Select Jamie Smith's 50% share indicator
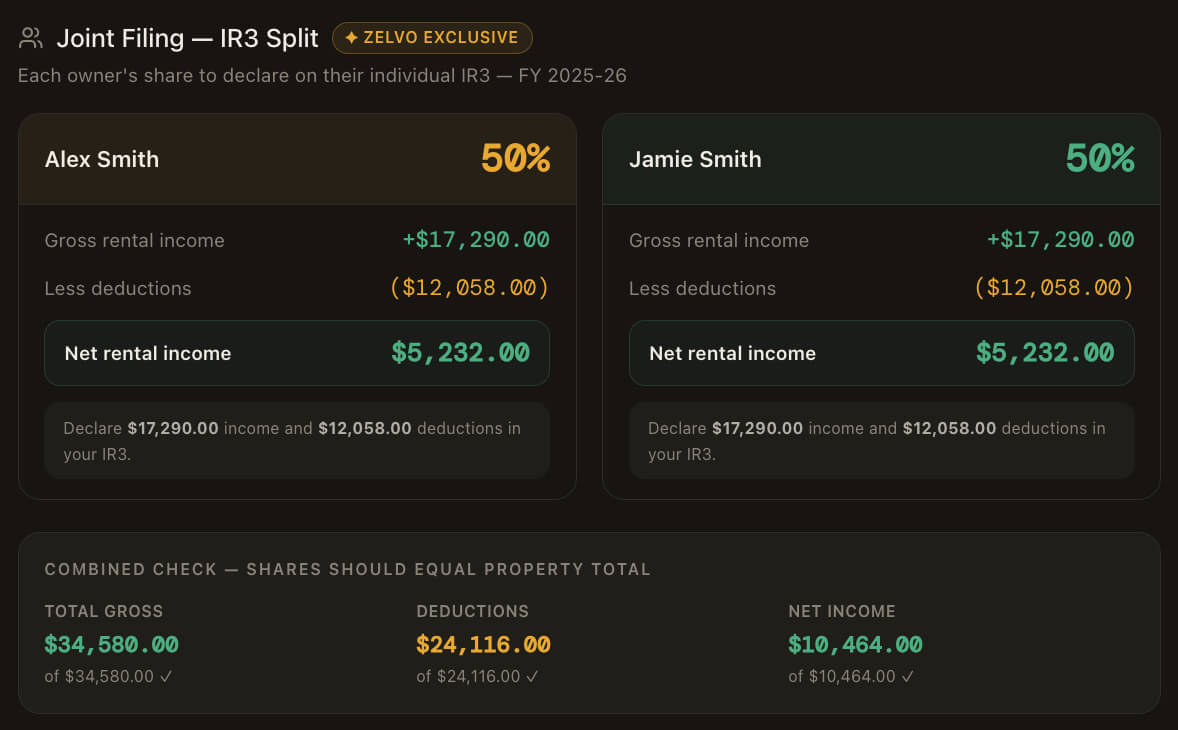1178x730 pixels. (x=1098, y=158)
